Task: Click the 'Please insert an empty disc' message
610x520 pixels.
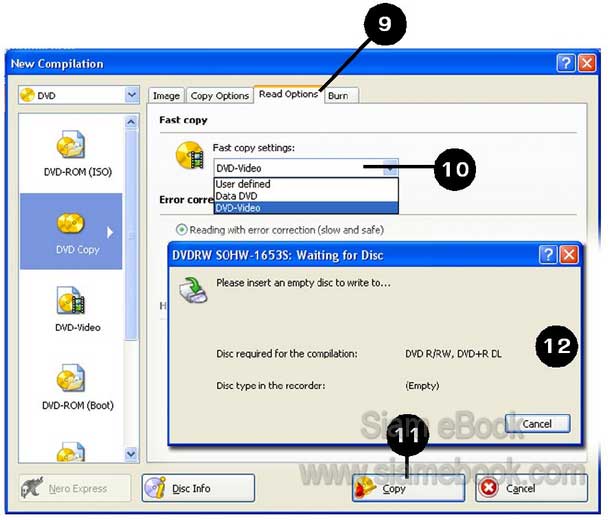Action: [x=303, y=283]
